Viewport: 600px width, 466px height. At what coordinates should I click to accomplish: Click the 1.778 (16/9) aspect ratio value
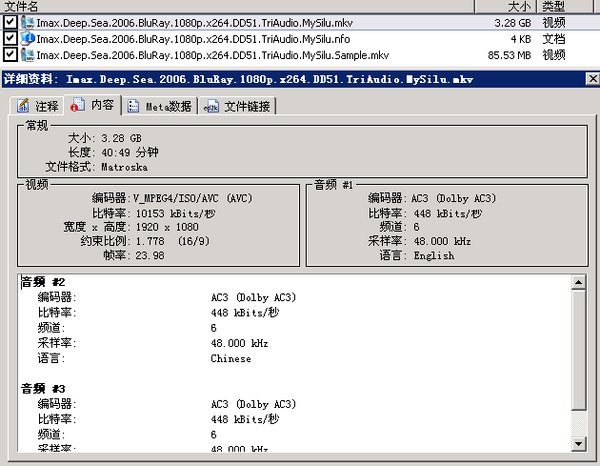click(173, 241)
